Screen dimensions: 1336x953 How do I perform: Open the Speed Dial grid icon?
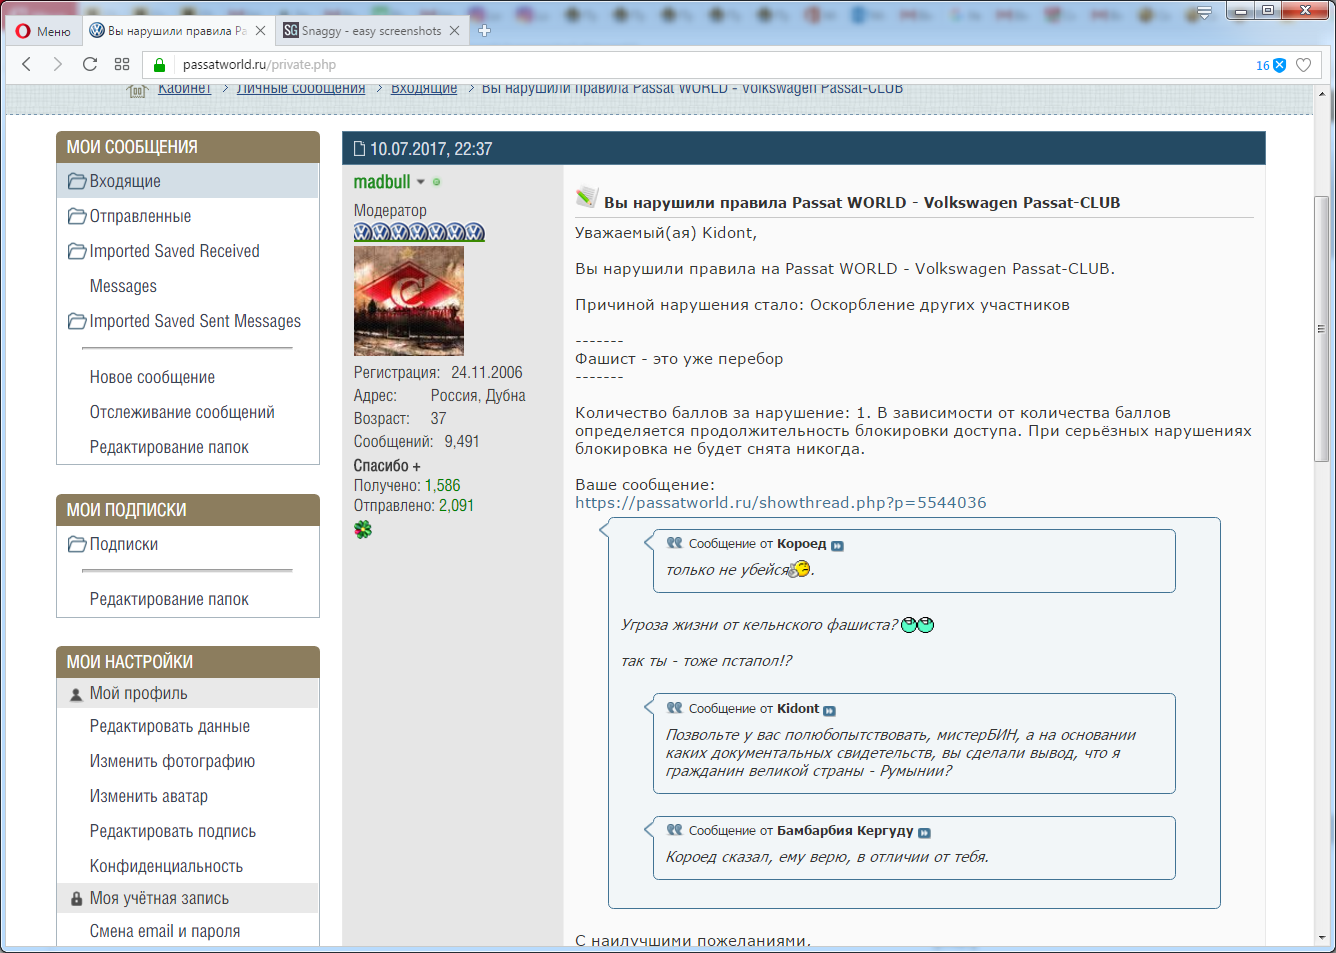(122, 64)
